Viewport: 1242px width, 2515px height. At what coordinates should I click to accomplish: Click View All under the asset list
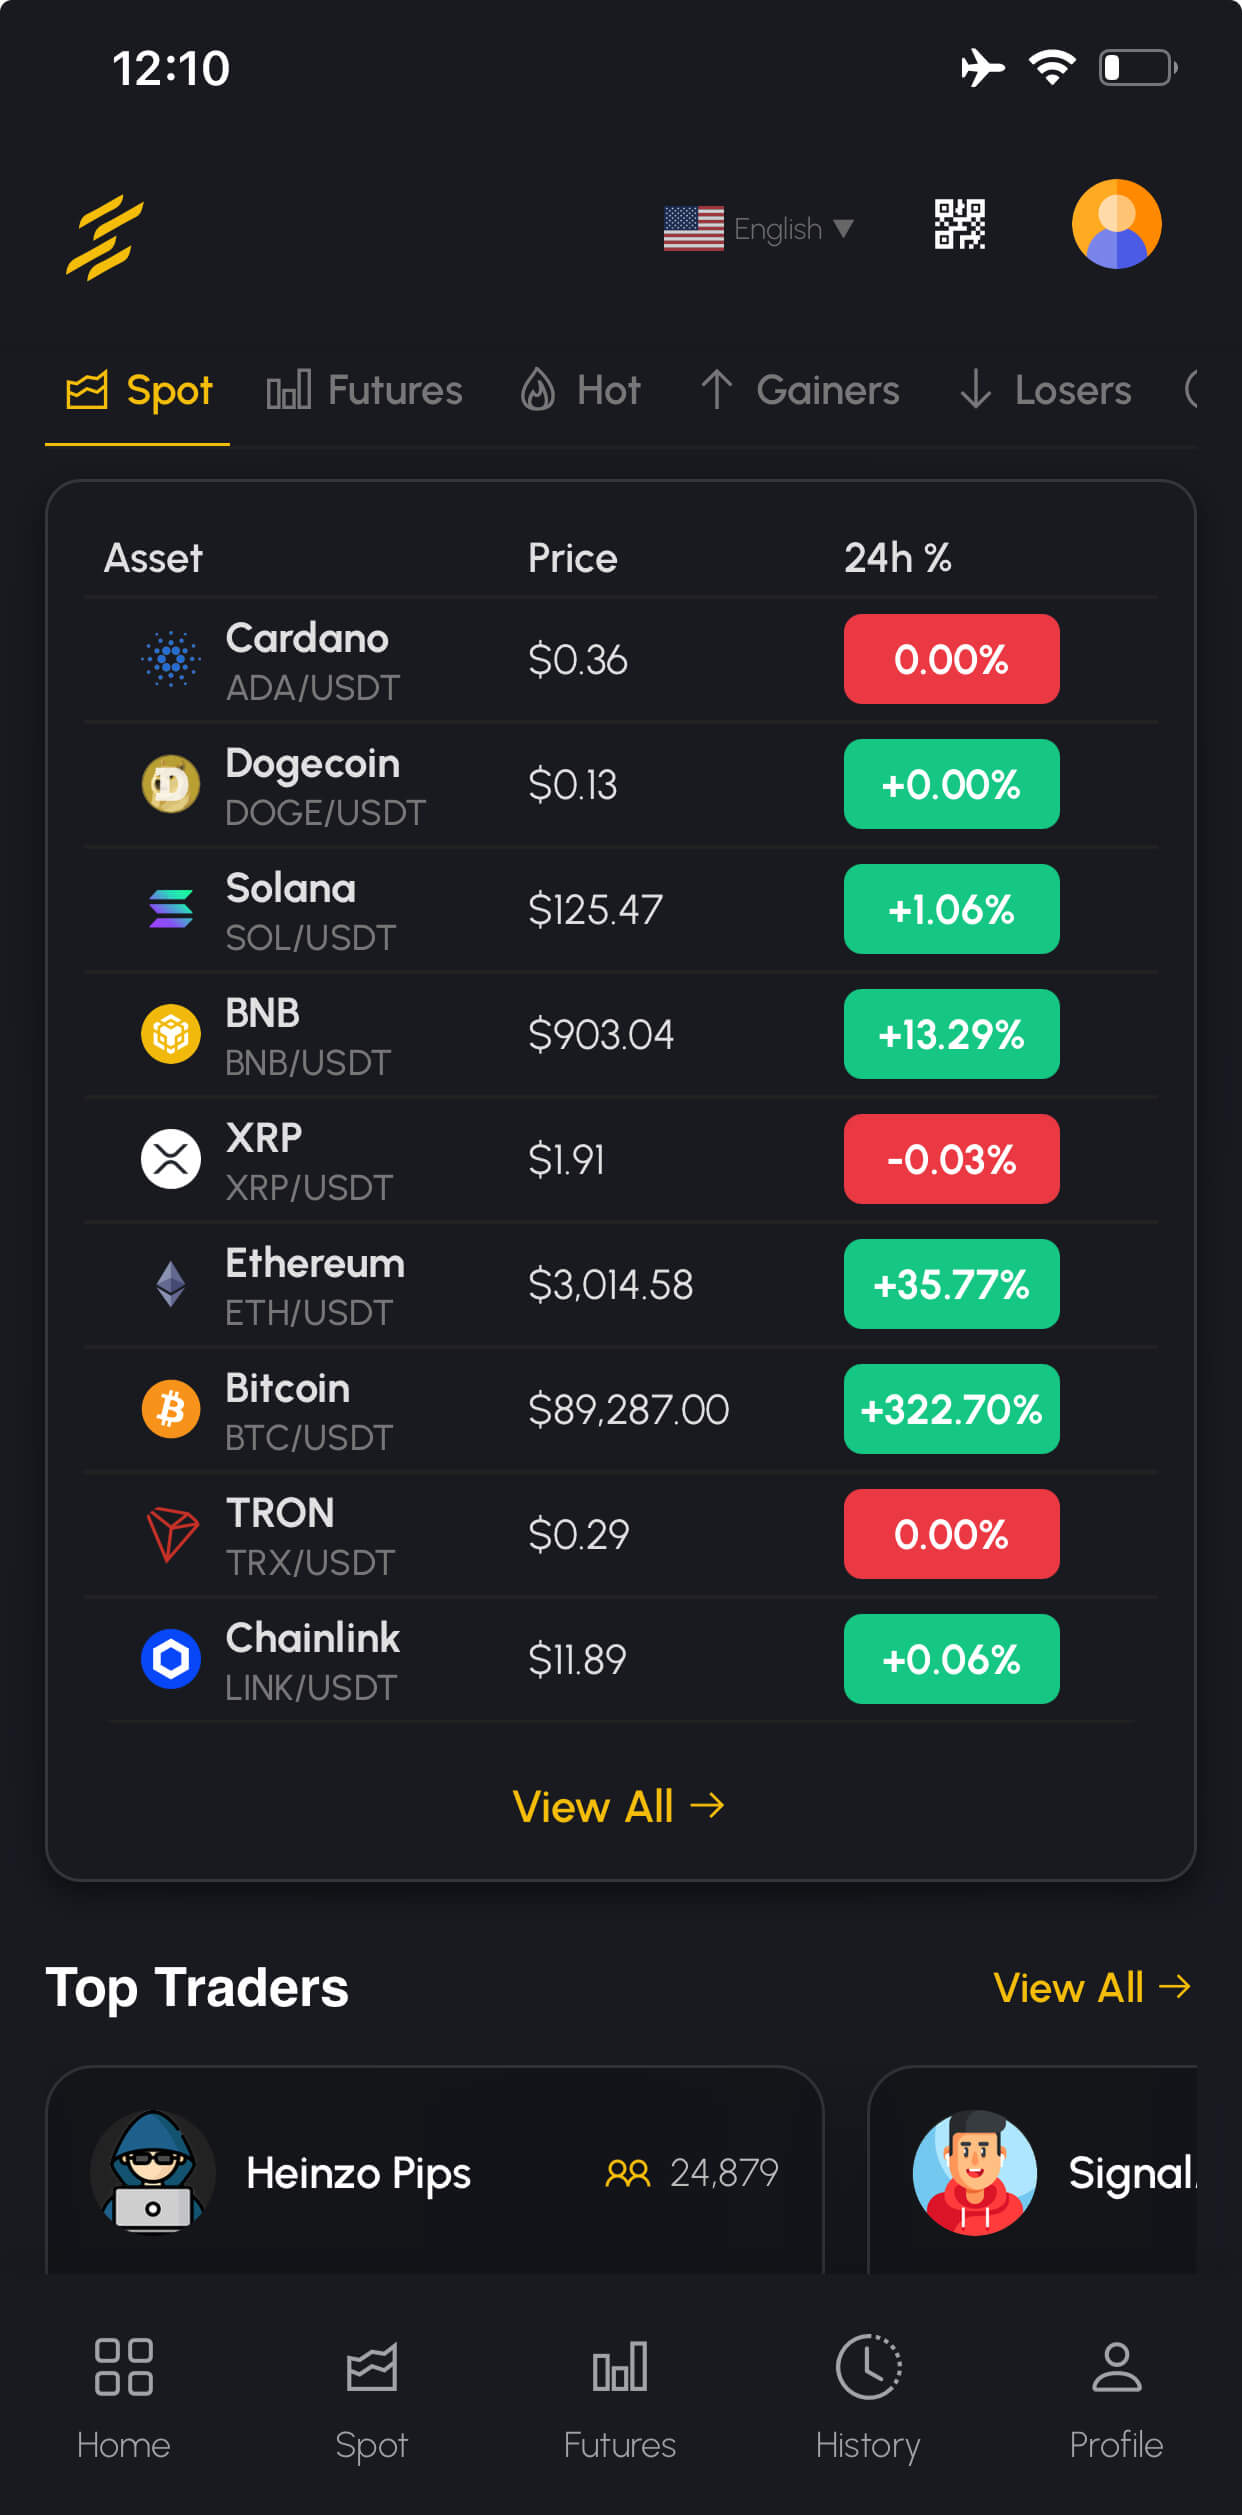[619, 1807]
